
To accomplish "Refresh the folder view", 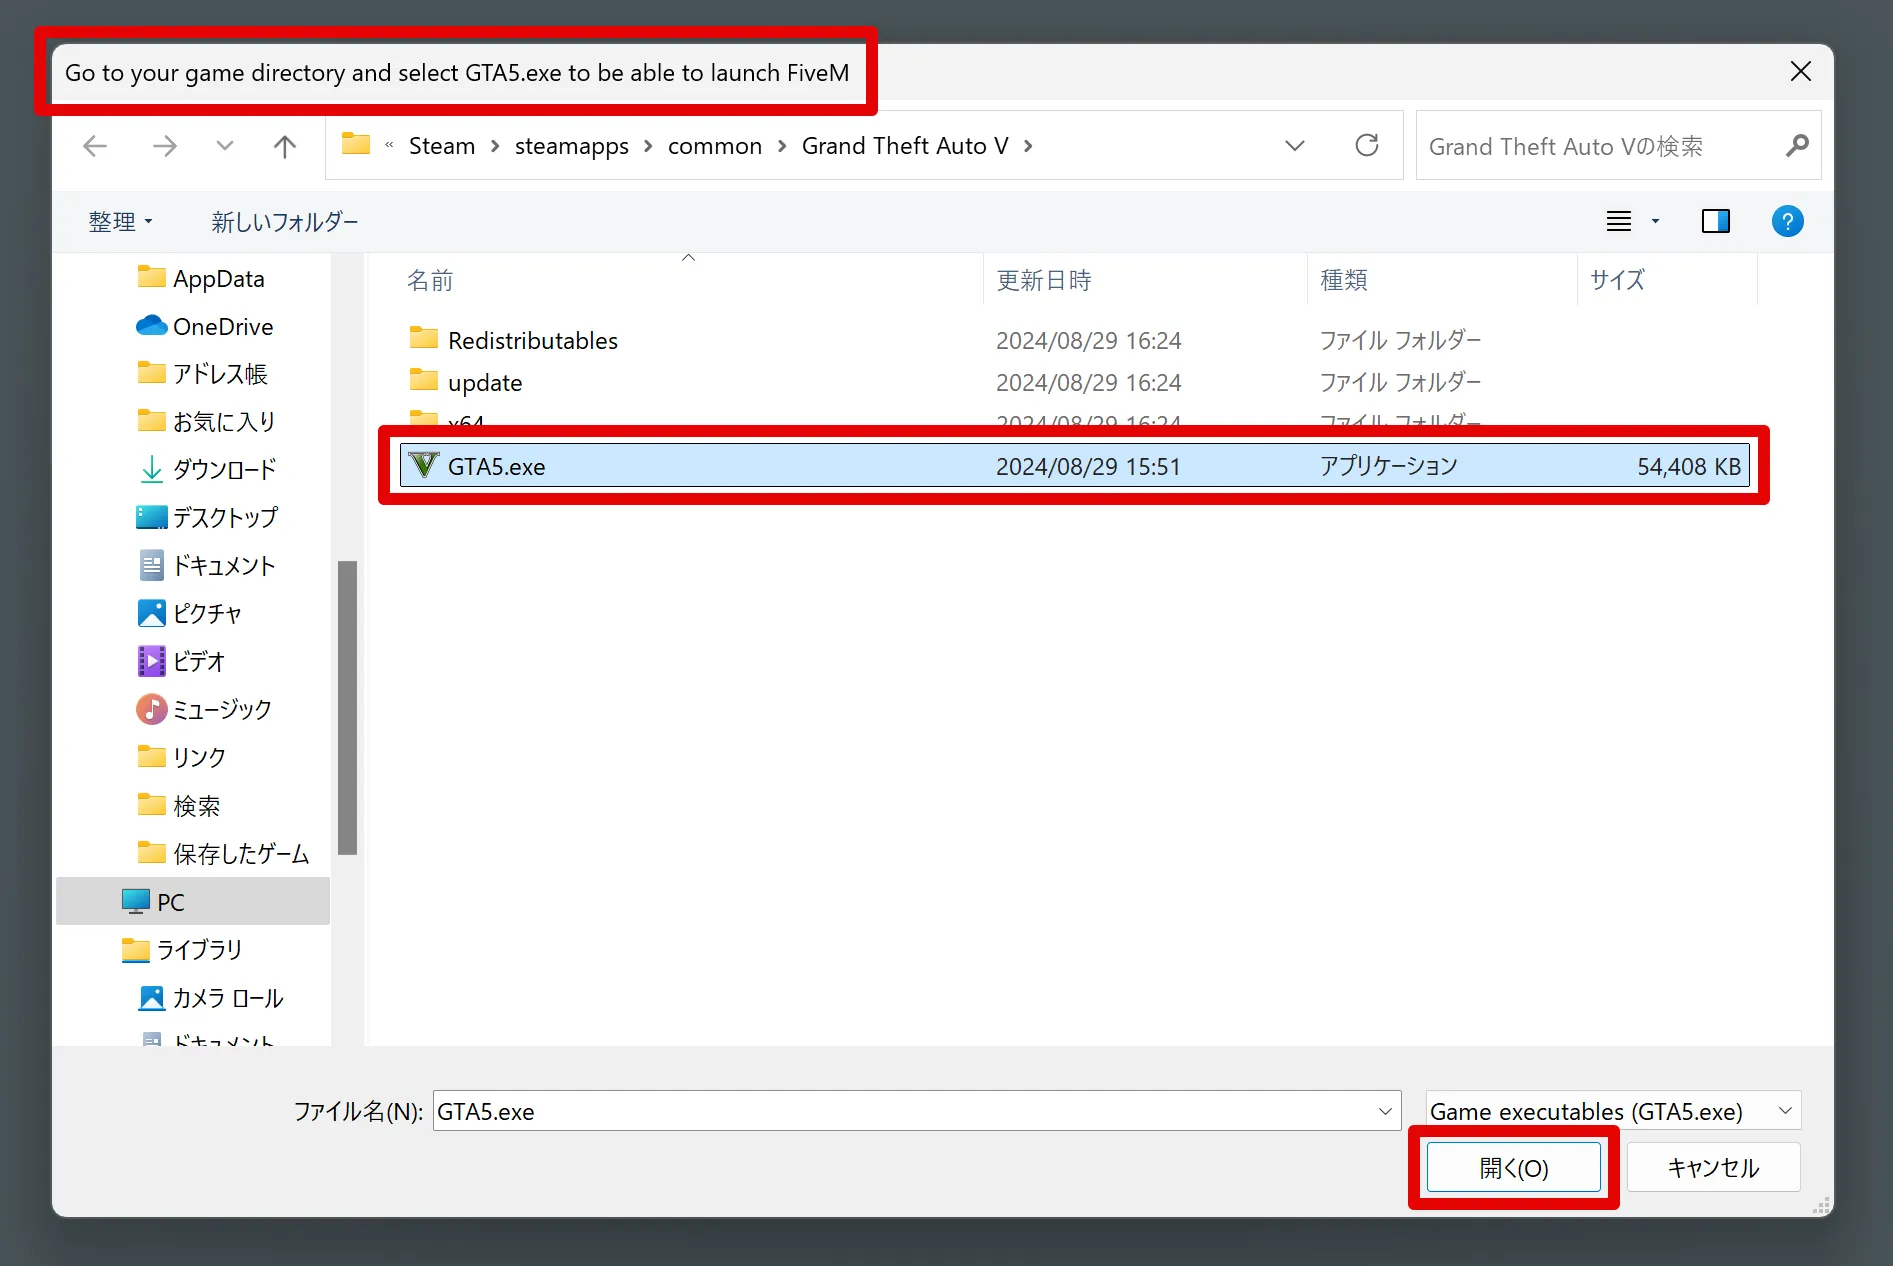I will tap(1367, 146).
